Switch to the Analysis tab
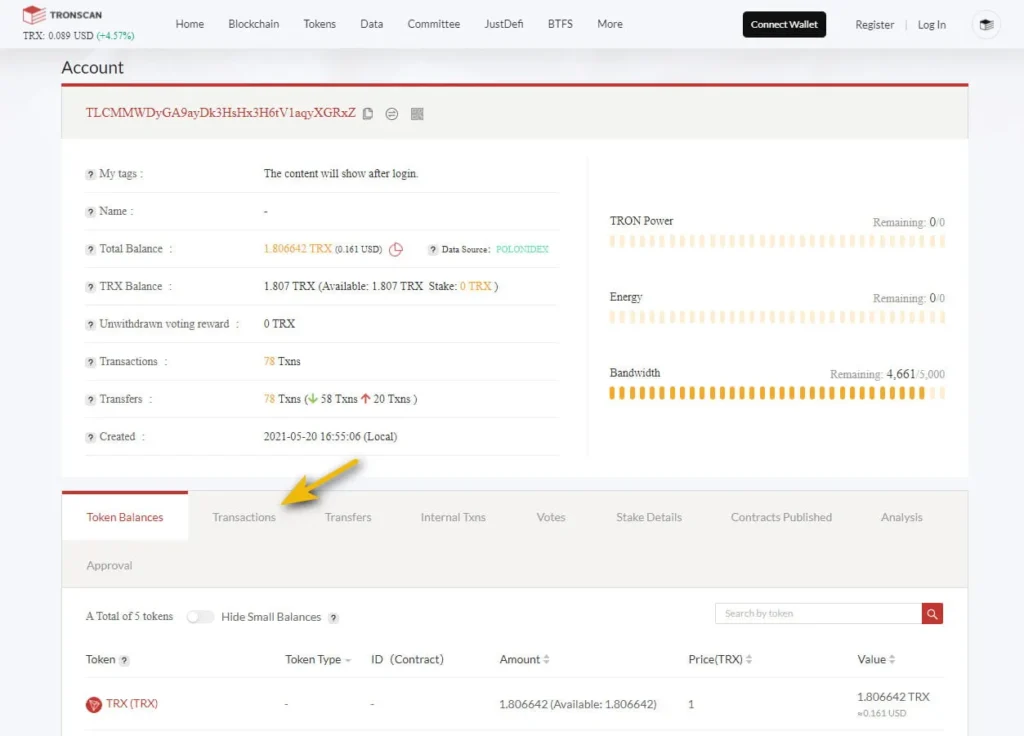This screenshot has width=1024, height=736. 901,517
